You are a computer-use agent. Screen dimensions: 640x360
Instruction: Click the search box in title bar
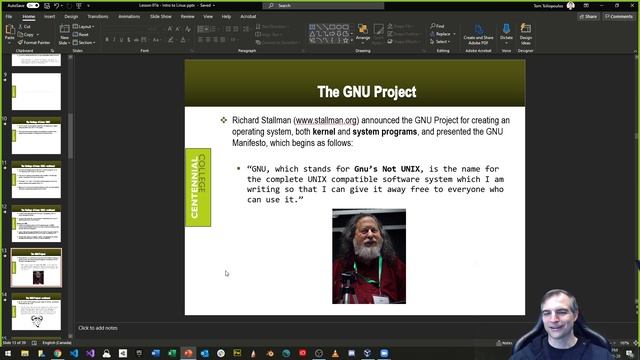point(323,6)
